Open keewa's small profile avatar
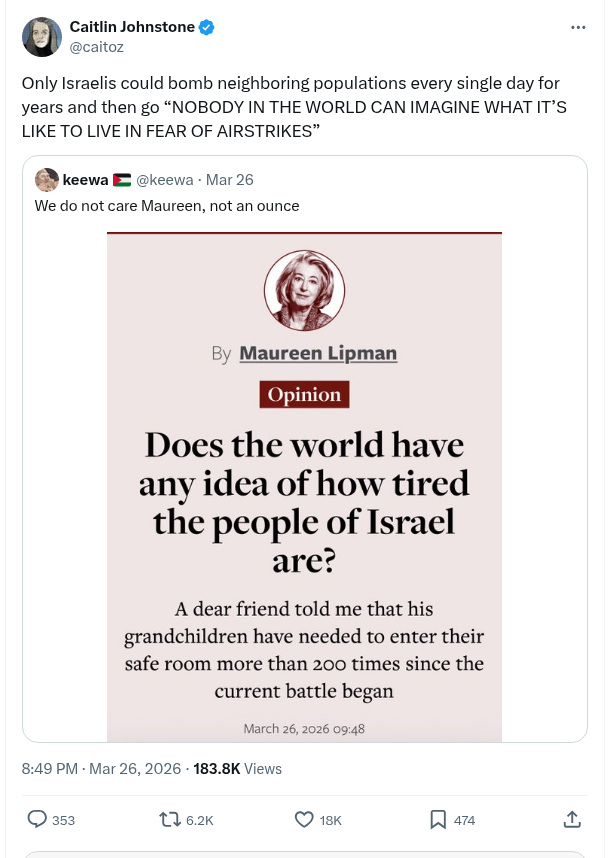 click(46, 180)
